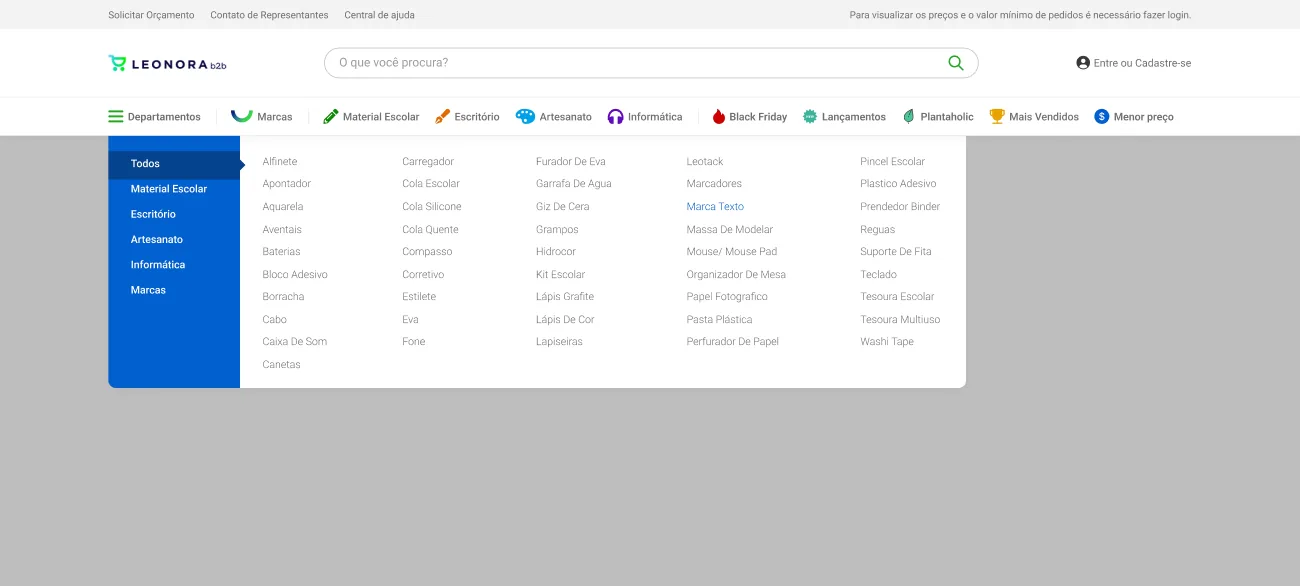Open the Prendedor Binder category
The image size is (1300, 586).
(900, 207)
